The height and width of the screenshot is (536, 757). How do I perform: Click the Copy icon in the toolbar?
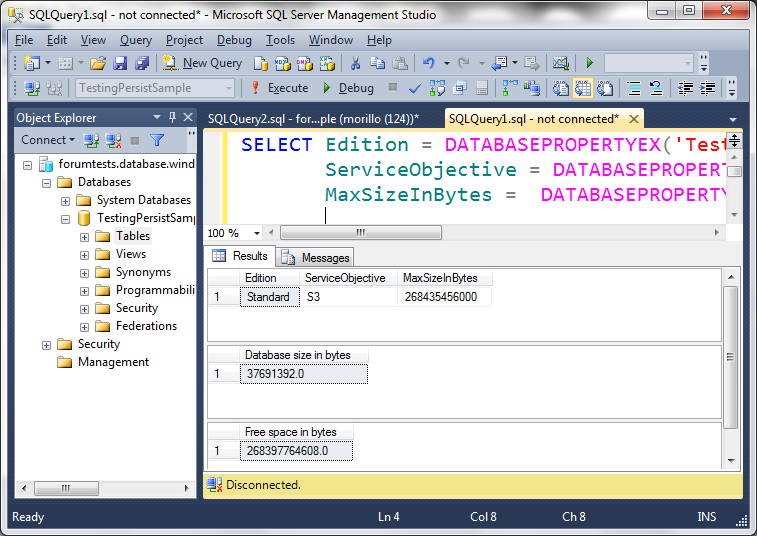tap(378, 63)
